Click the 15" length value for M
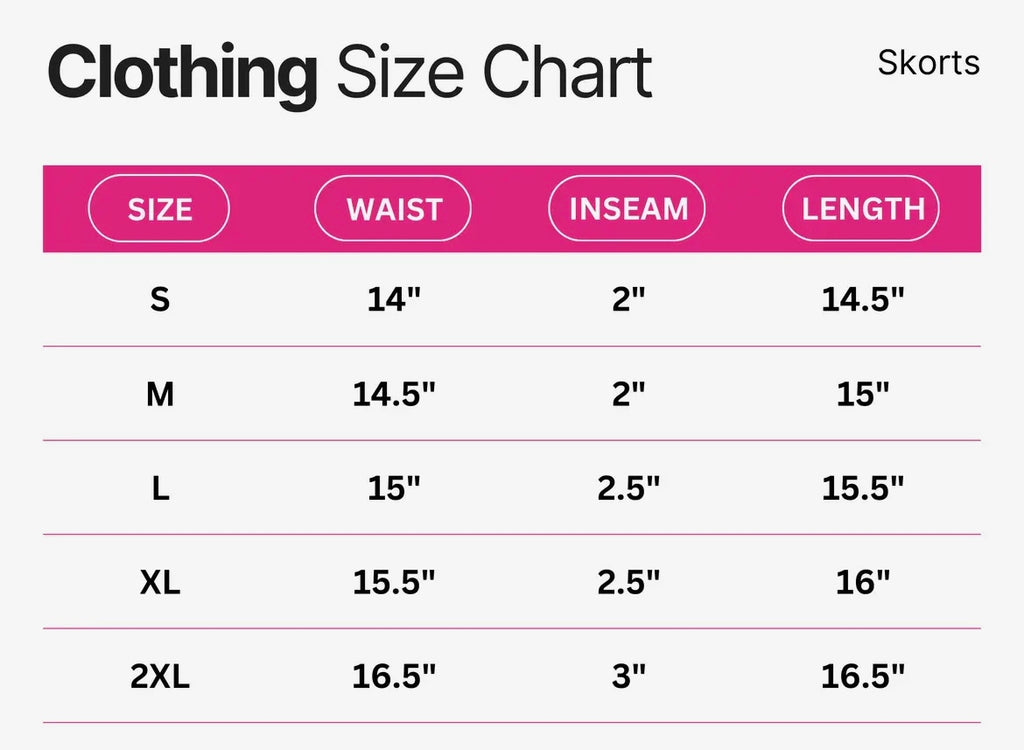Screen dimensions: 1024x750 pyautogui.click(x=863, y=394)
